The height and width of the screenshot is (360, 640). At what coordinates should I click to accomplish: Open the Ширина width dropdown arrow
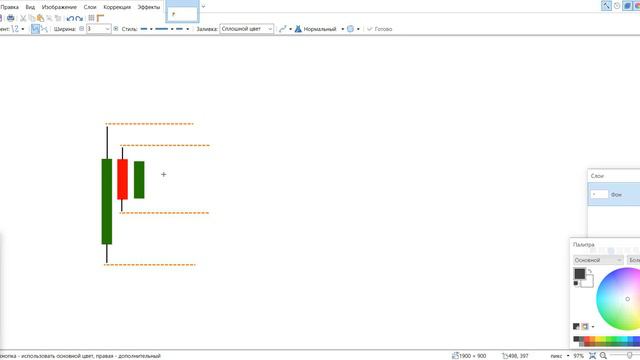coord(107,29)
